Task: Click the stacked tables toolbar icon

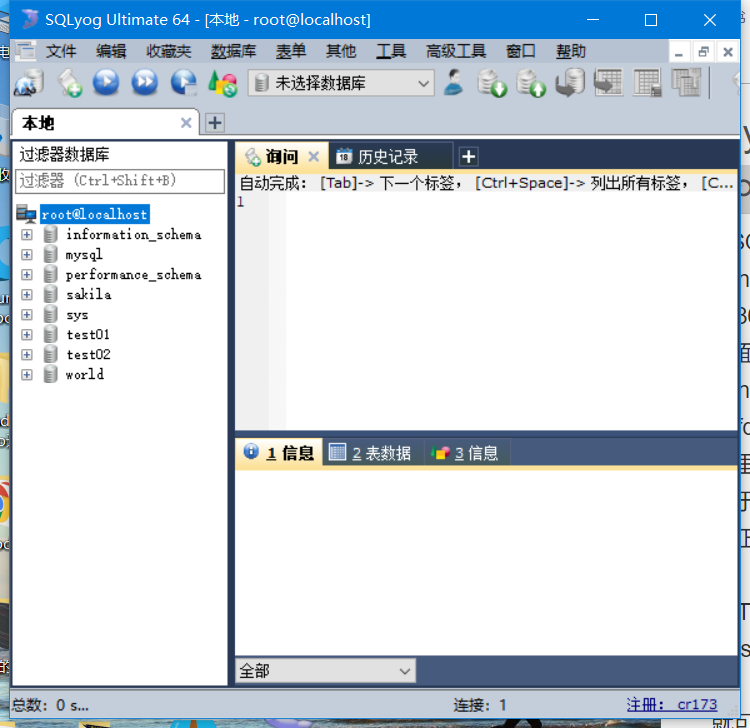Action: point(686,82)
